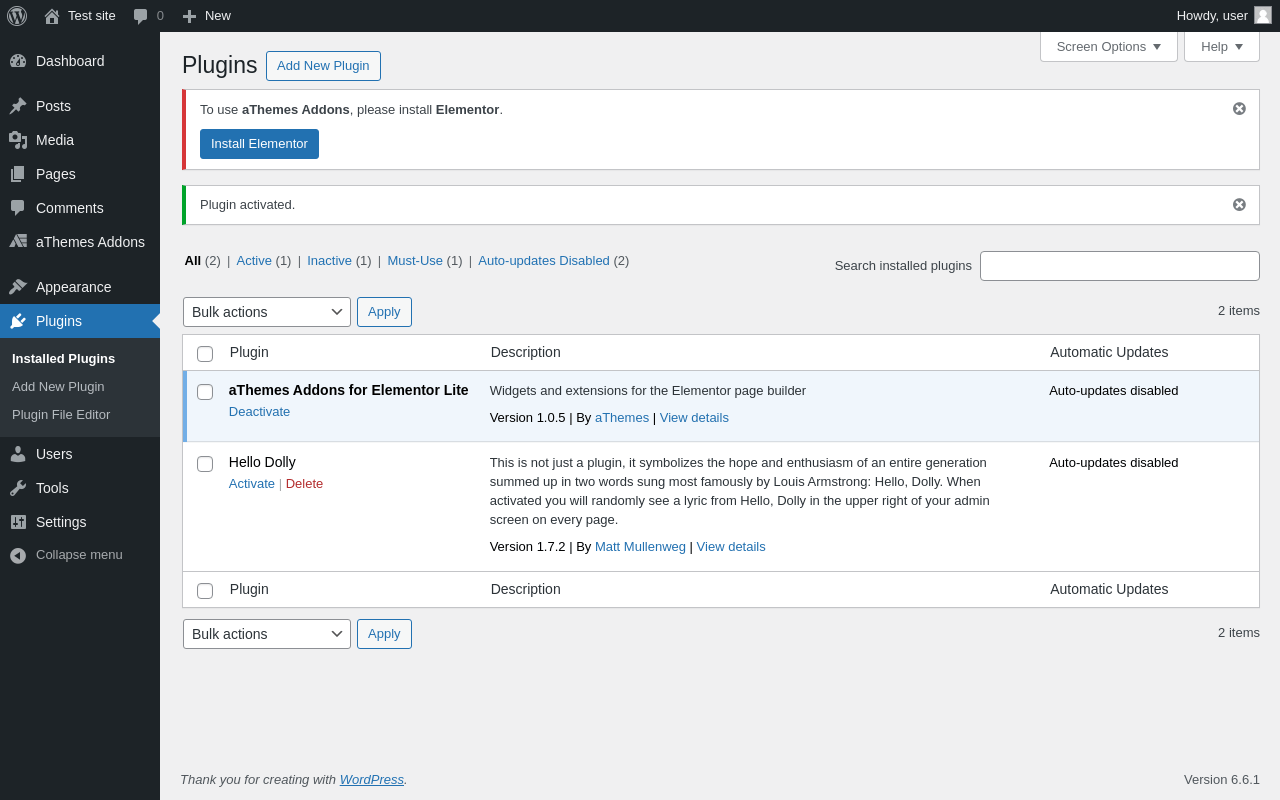This screenshot has height=800, width=1280.
Task: Deactivate the aThemes Addons plugin
Action: click(x=259, y=412)
